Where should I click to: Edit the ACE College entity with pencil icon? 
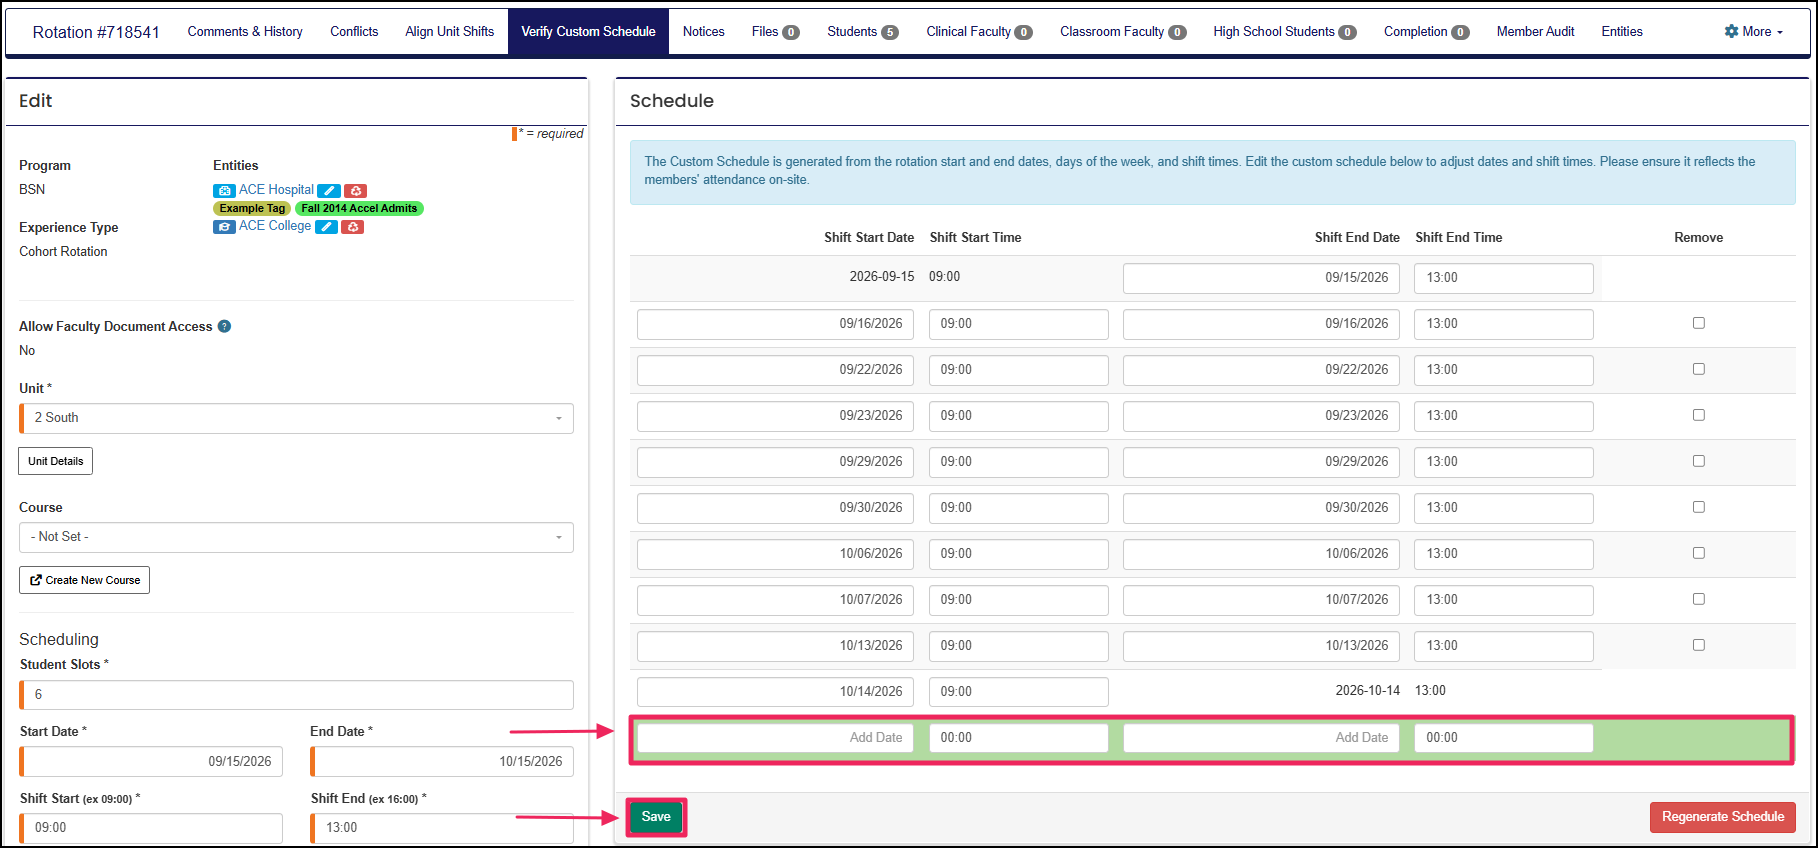pos(326,227)
